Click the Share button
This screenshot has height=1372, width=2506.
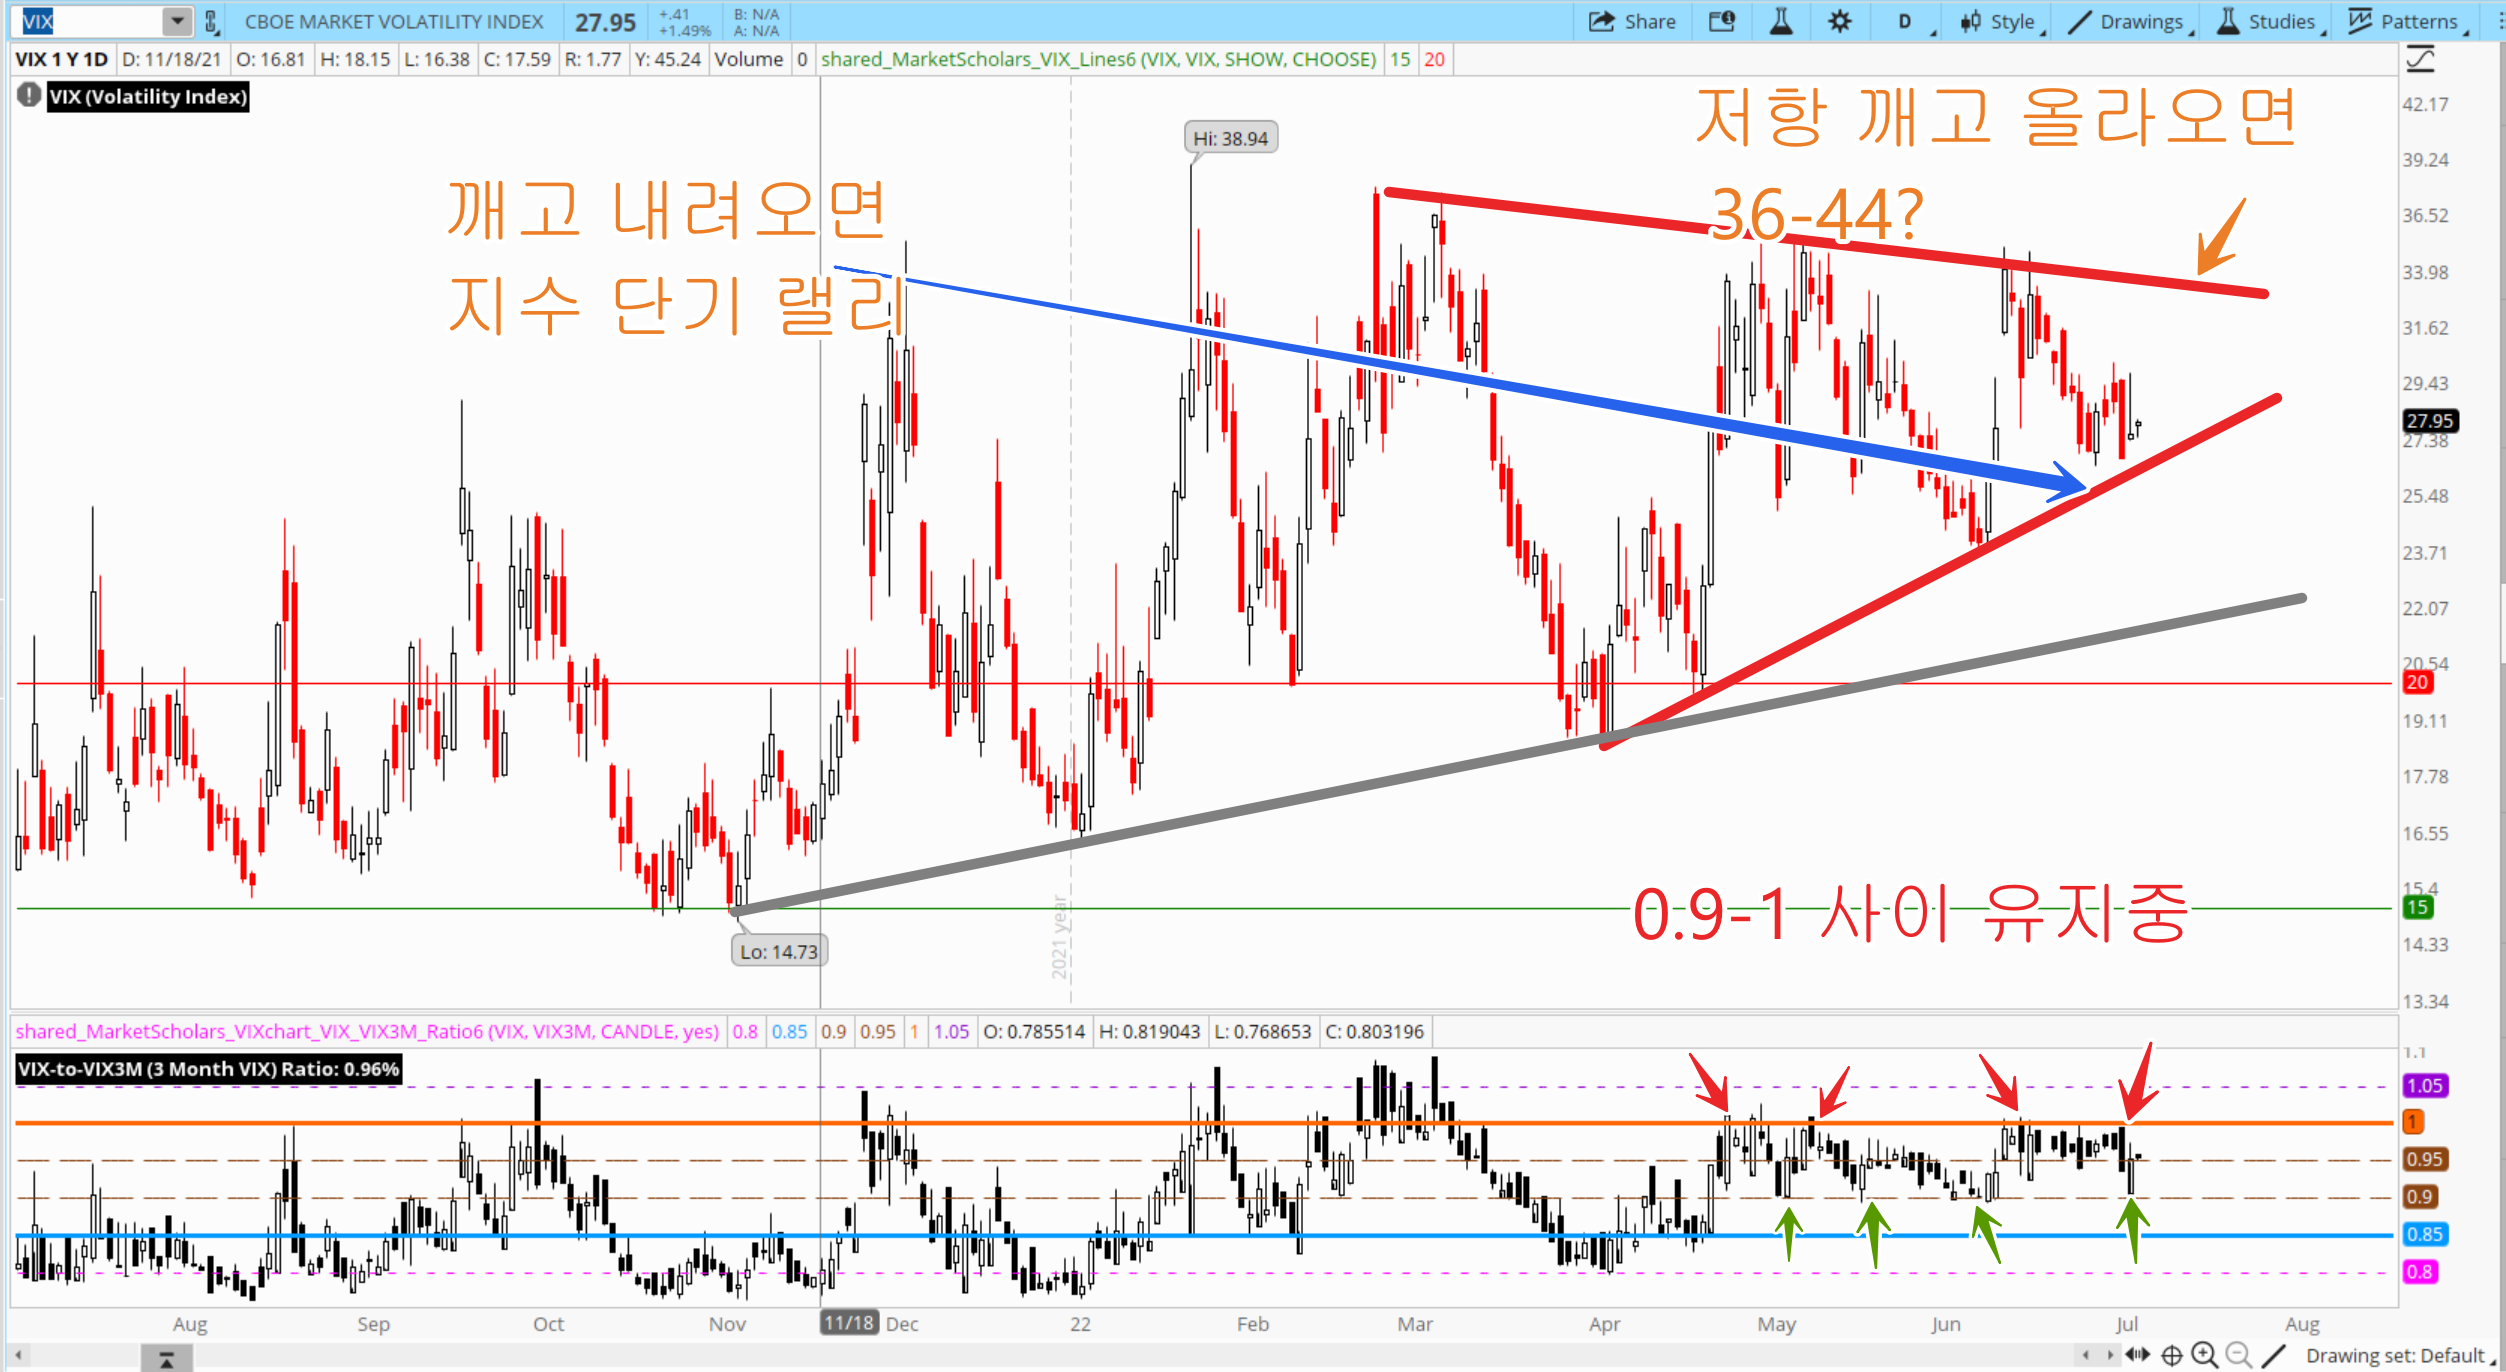tap(1632, 22)
